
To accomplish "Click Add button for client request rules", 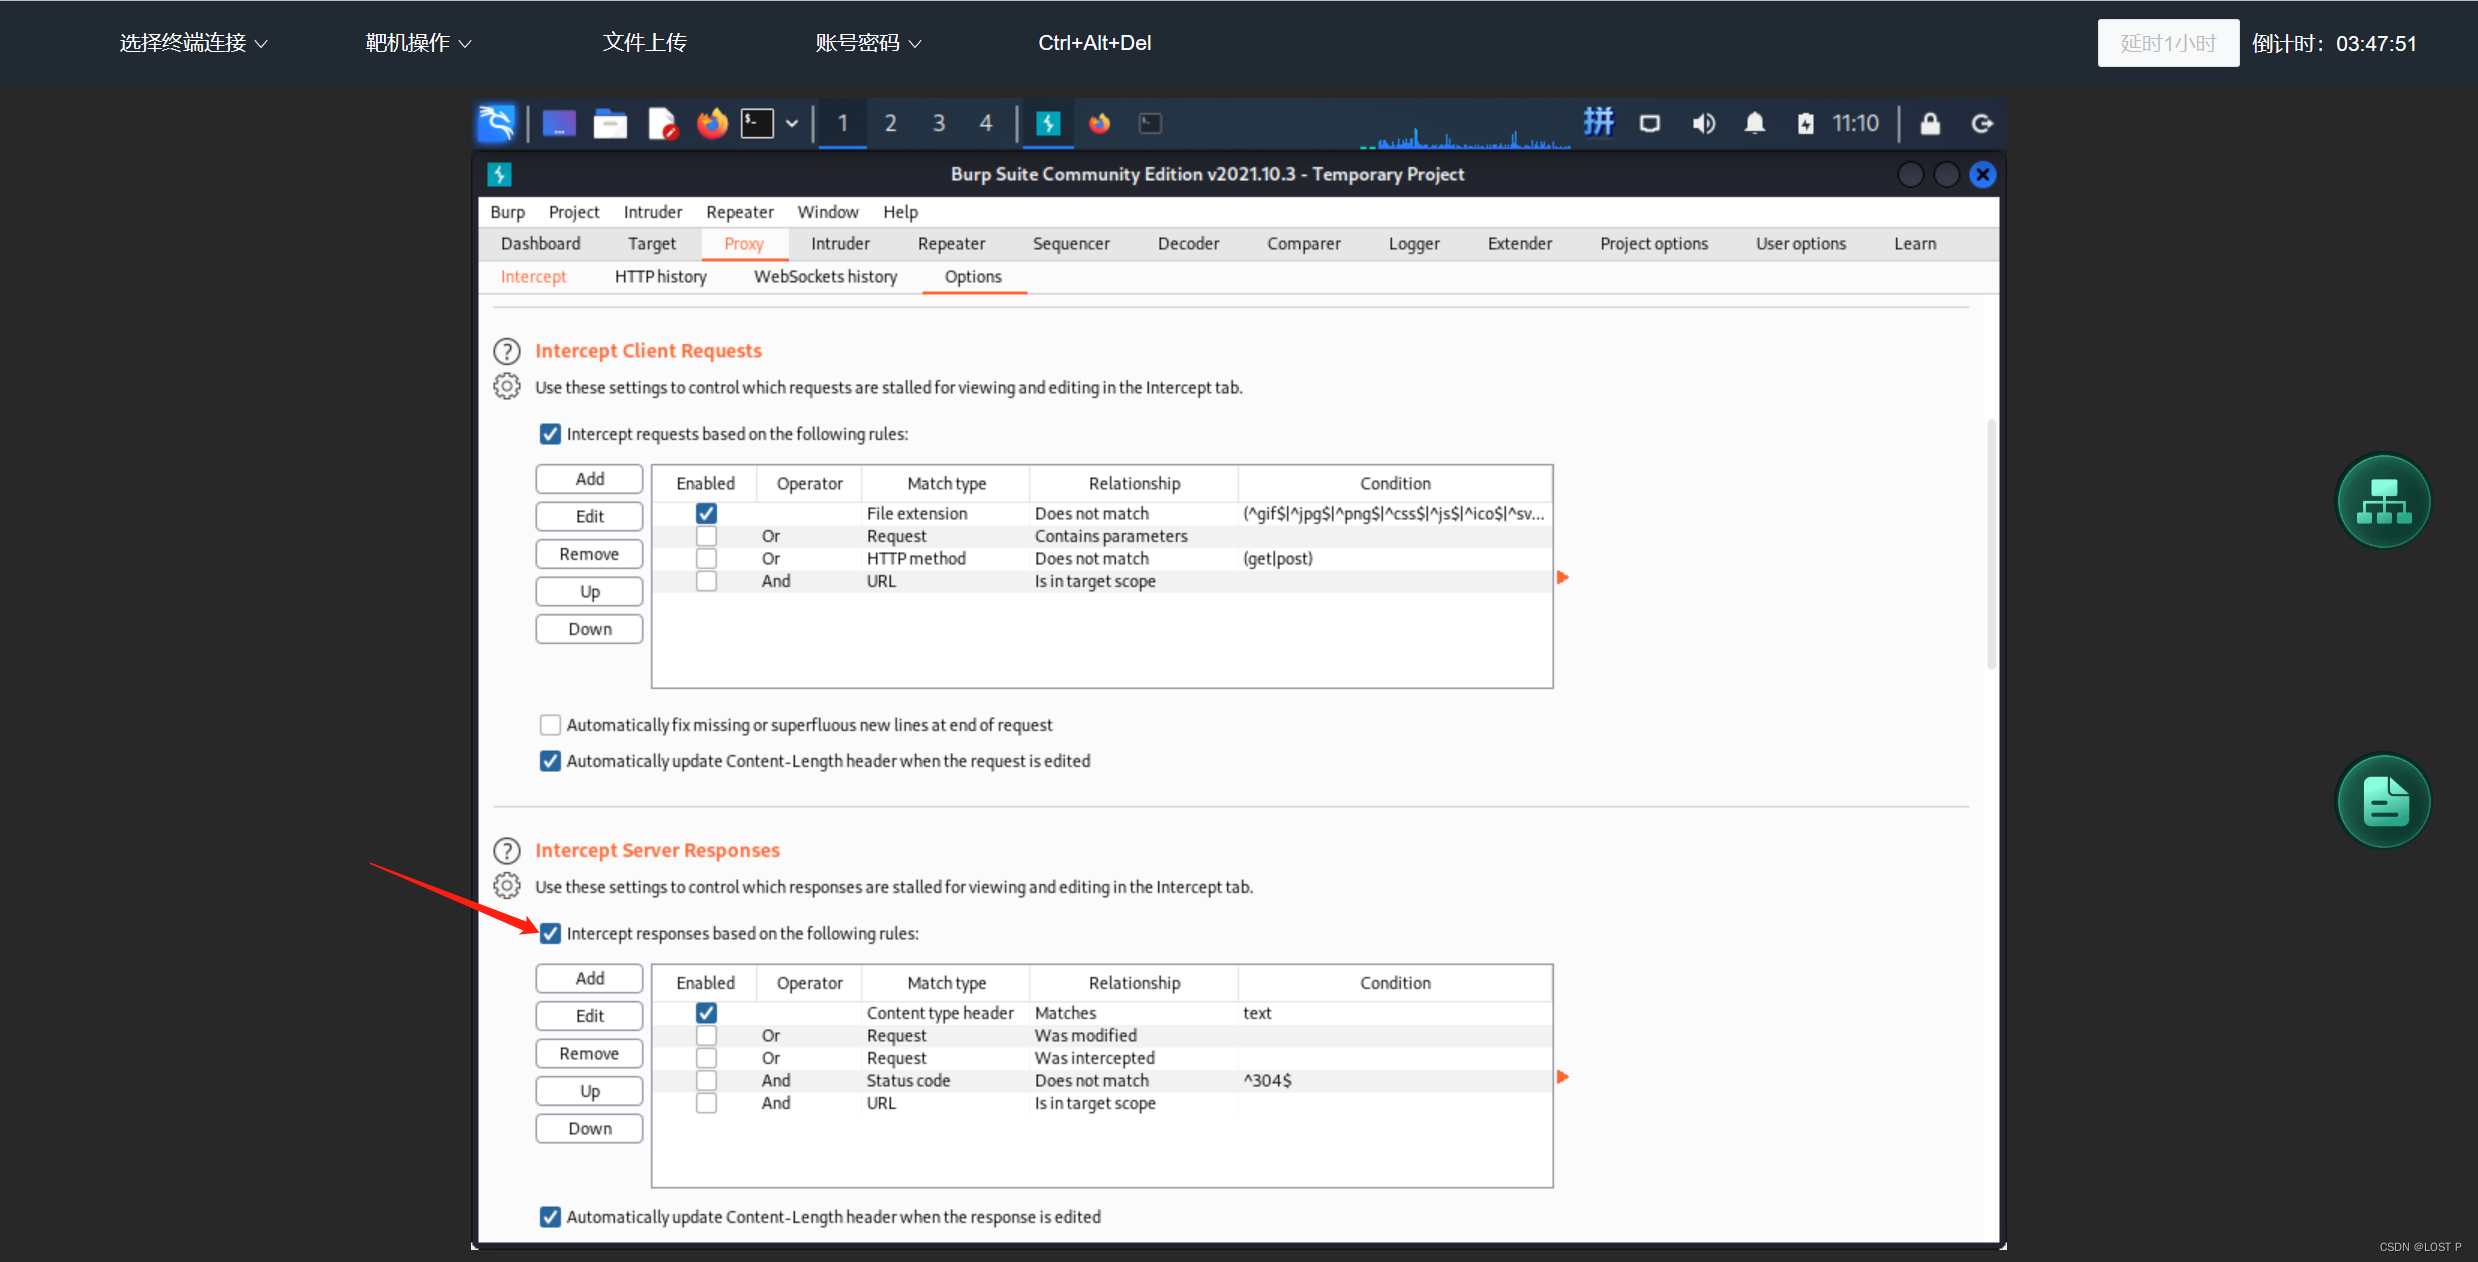I will [589, 479].
